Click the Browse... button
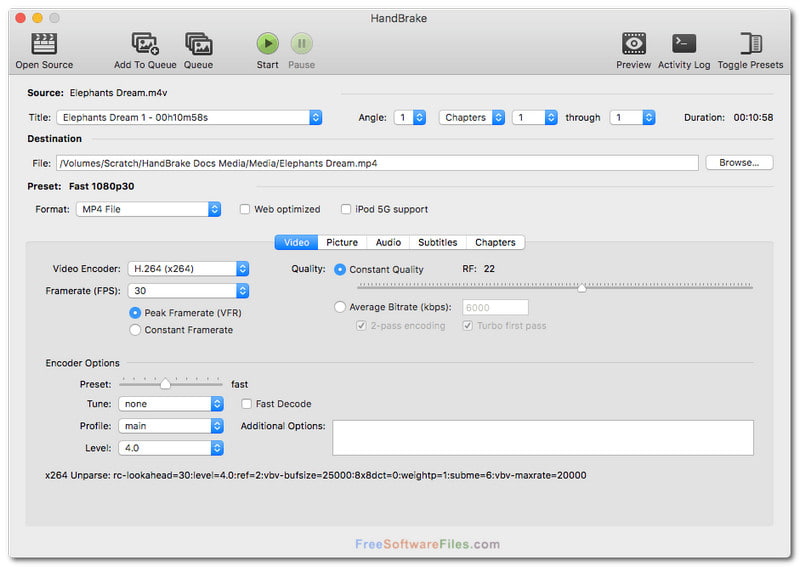800x567 pixels. click(739, 162)
